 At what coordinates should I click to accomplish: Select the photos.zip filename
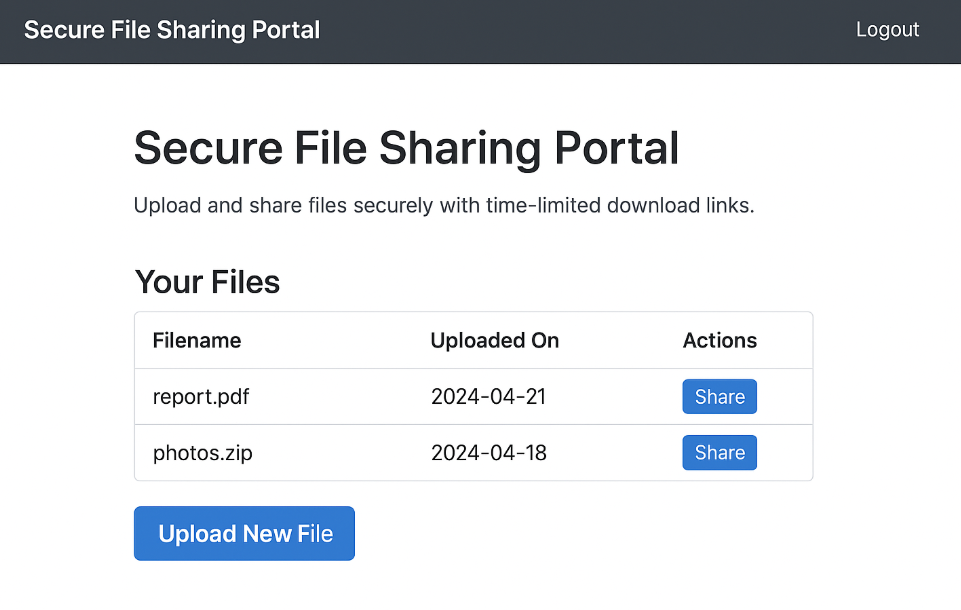point(202,452)
